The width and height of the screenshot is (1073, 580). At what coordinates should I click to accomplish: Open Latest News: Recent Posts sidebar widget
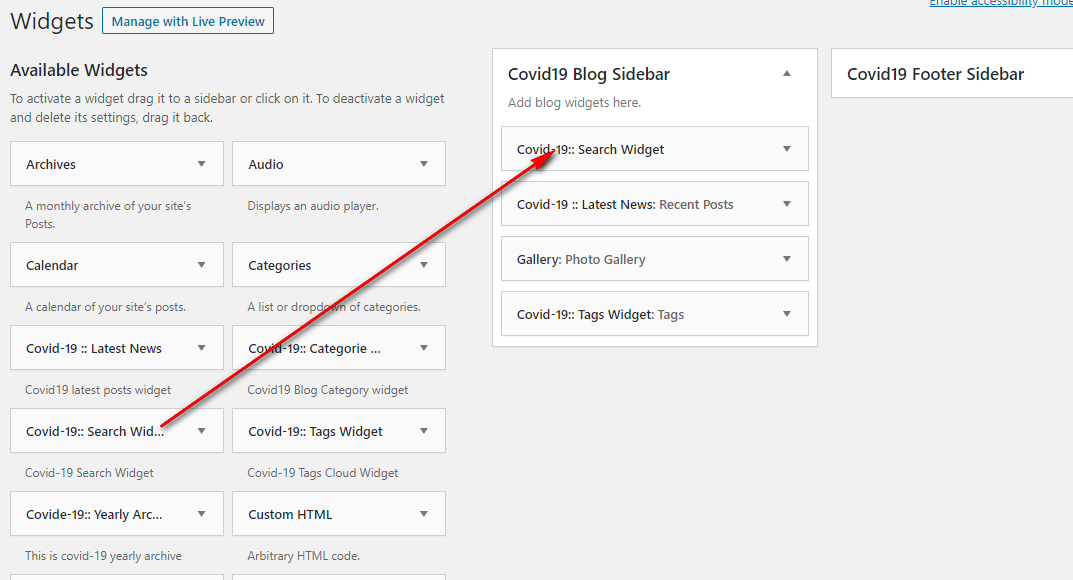(x=655, y=204)
